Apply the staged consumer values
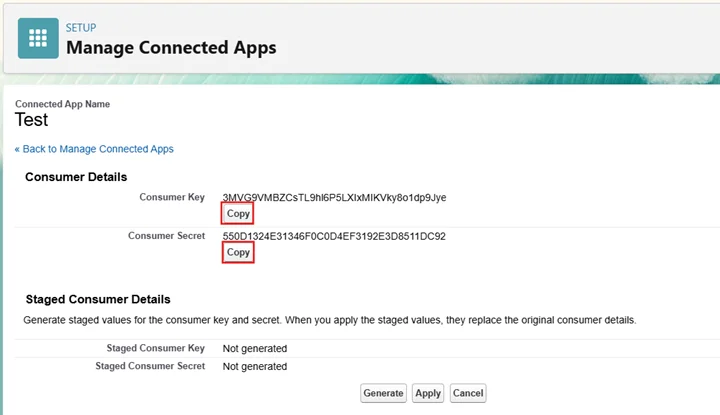Screen dimensions: 720x415 click(428, 393)
